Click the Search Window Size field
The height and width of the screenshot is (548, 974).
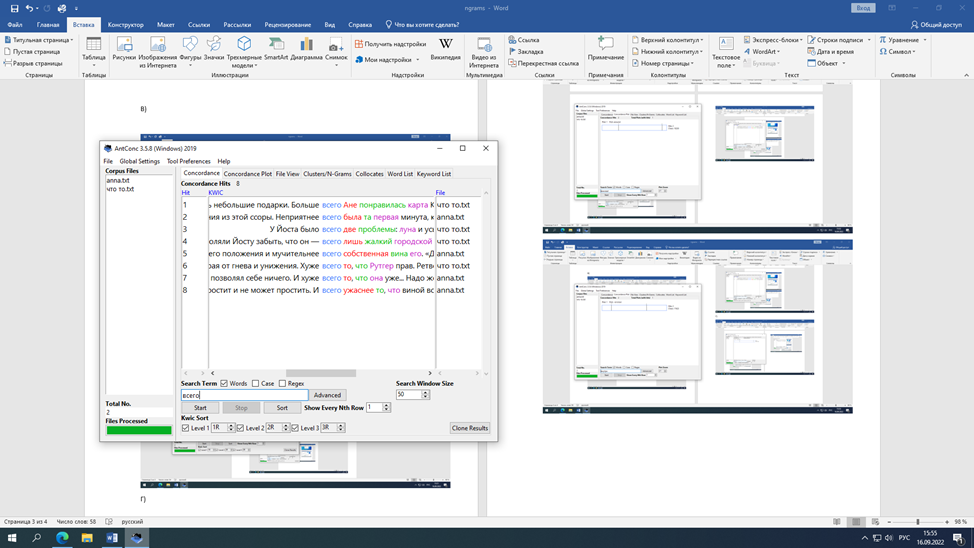[409, 395]
